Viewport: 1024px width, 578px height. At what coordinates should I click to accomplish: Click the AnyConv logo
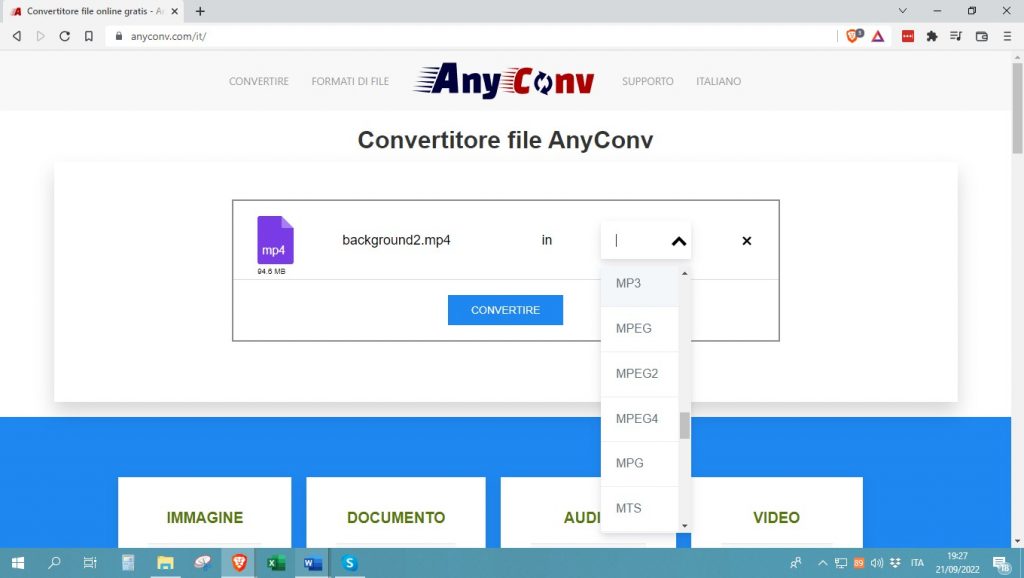point(504,81)
